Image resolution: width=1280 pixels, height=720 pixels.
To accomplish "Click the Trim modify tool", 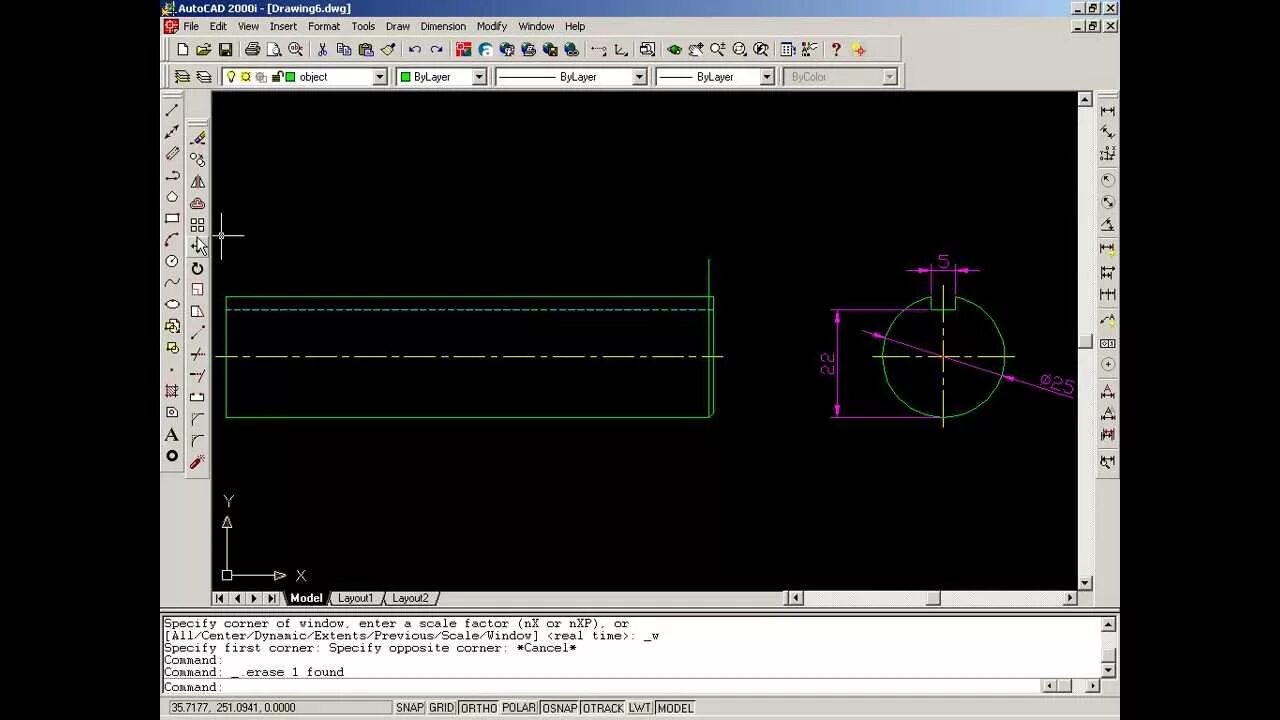I will pos(198,354).
